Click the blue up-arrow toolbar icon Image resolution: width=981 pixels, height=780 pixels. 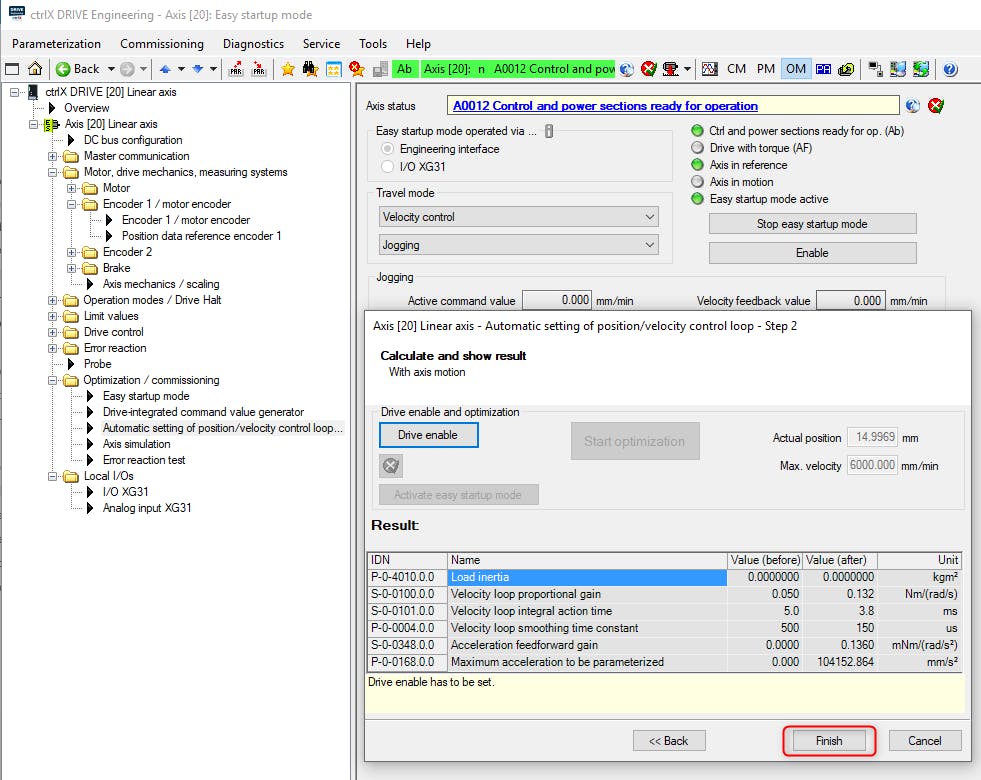tap(165, 69)
